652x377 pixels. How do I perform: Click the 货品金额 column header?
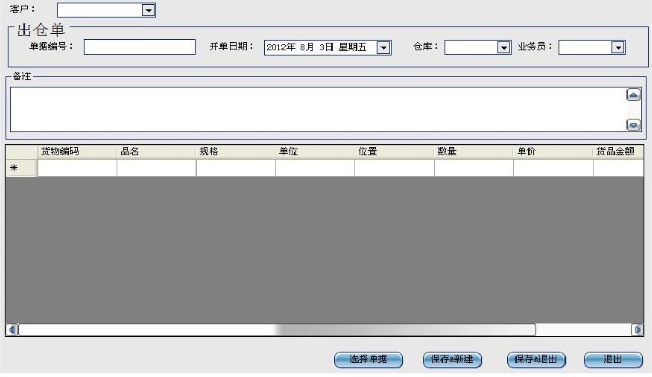click(x=618, y=152)
